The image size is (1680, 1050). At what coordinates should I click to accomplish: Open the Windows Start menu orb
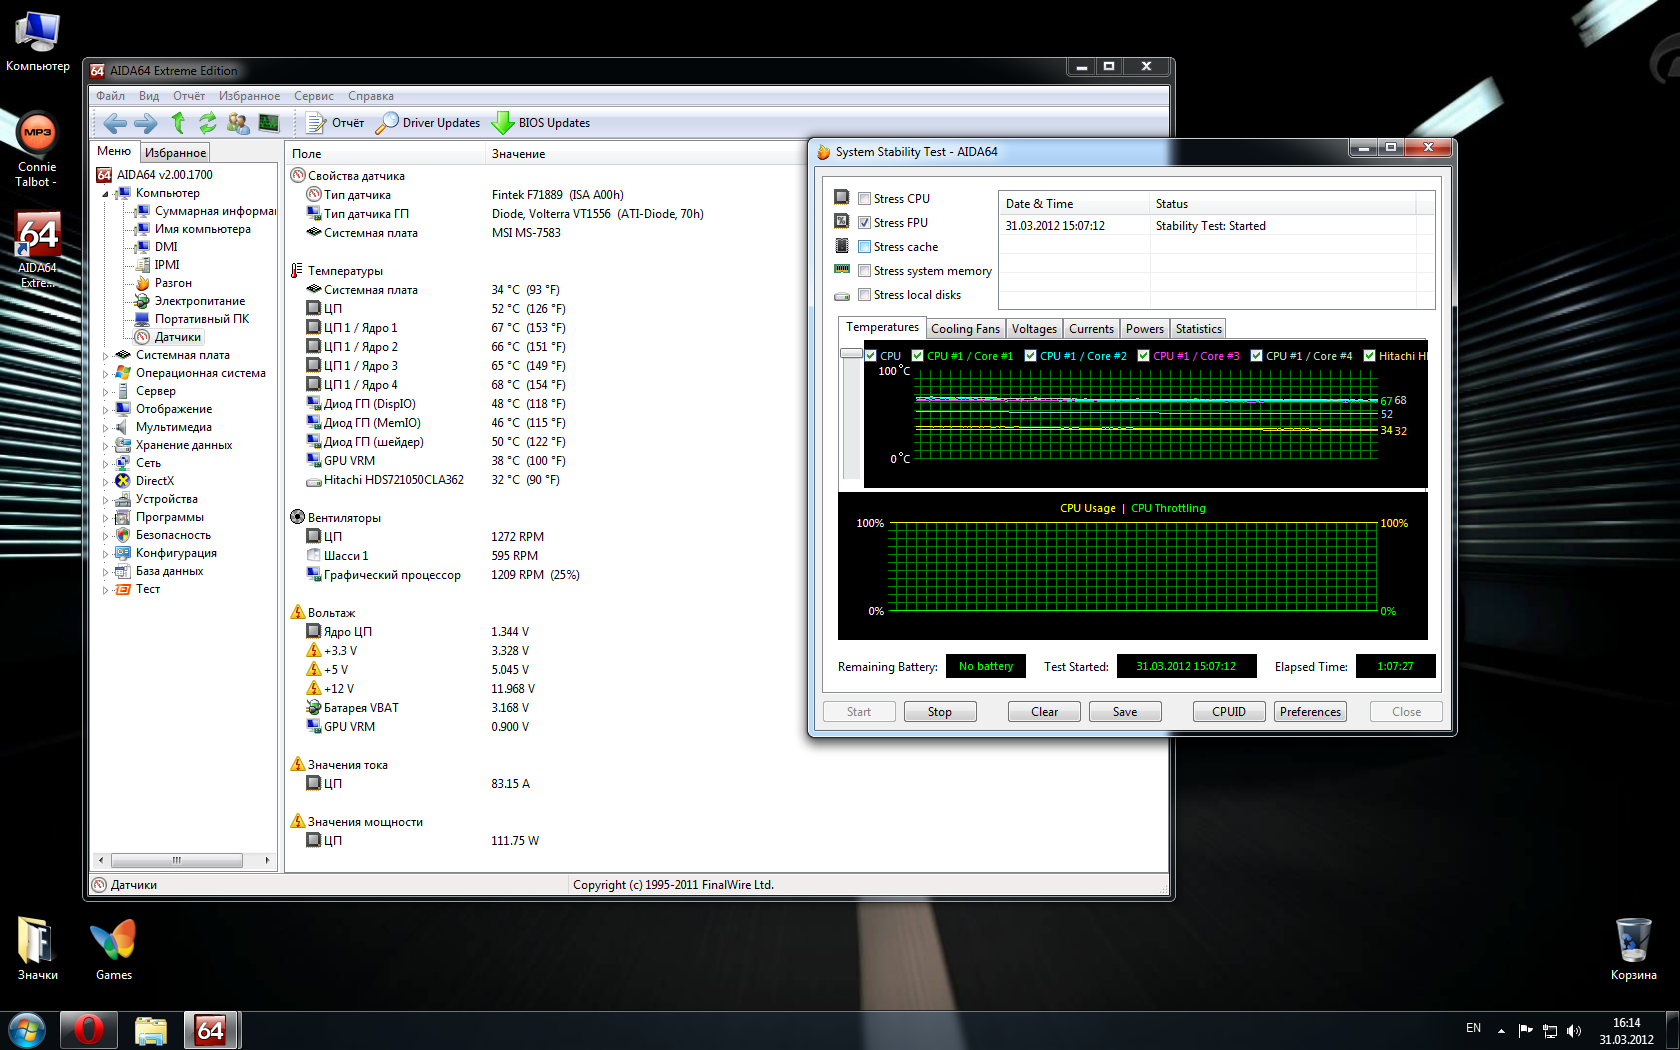click(27, 1030)
